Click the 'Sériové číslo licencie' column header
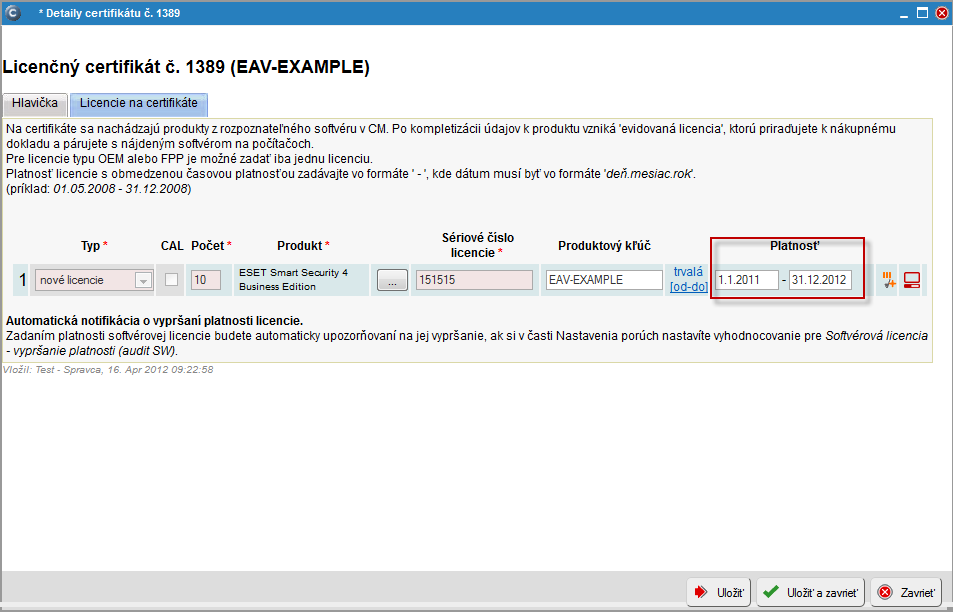 tap(478, 245)
